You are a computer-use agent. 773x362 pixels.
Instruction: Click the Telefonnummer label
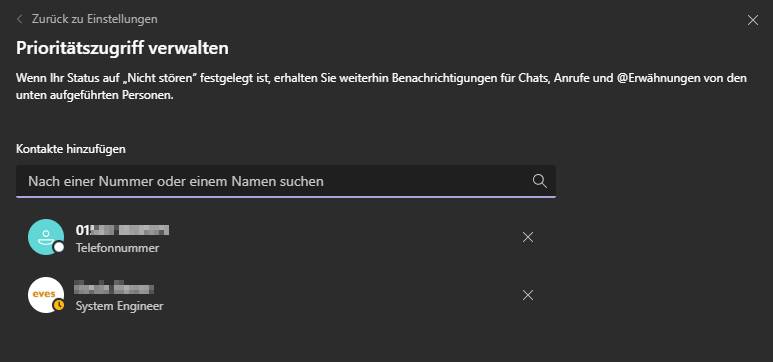[x=117, y=248]
